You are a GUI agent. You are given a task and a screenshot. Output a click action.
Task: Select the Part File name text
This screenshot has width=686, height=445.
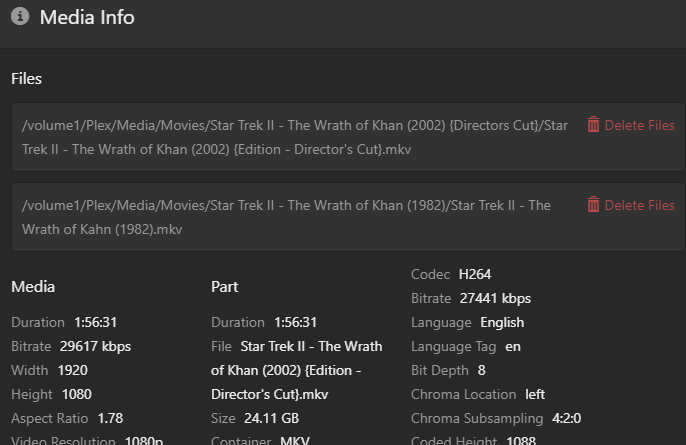(297, 371)
